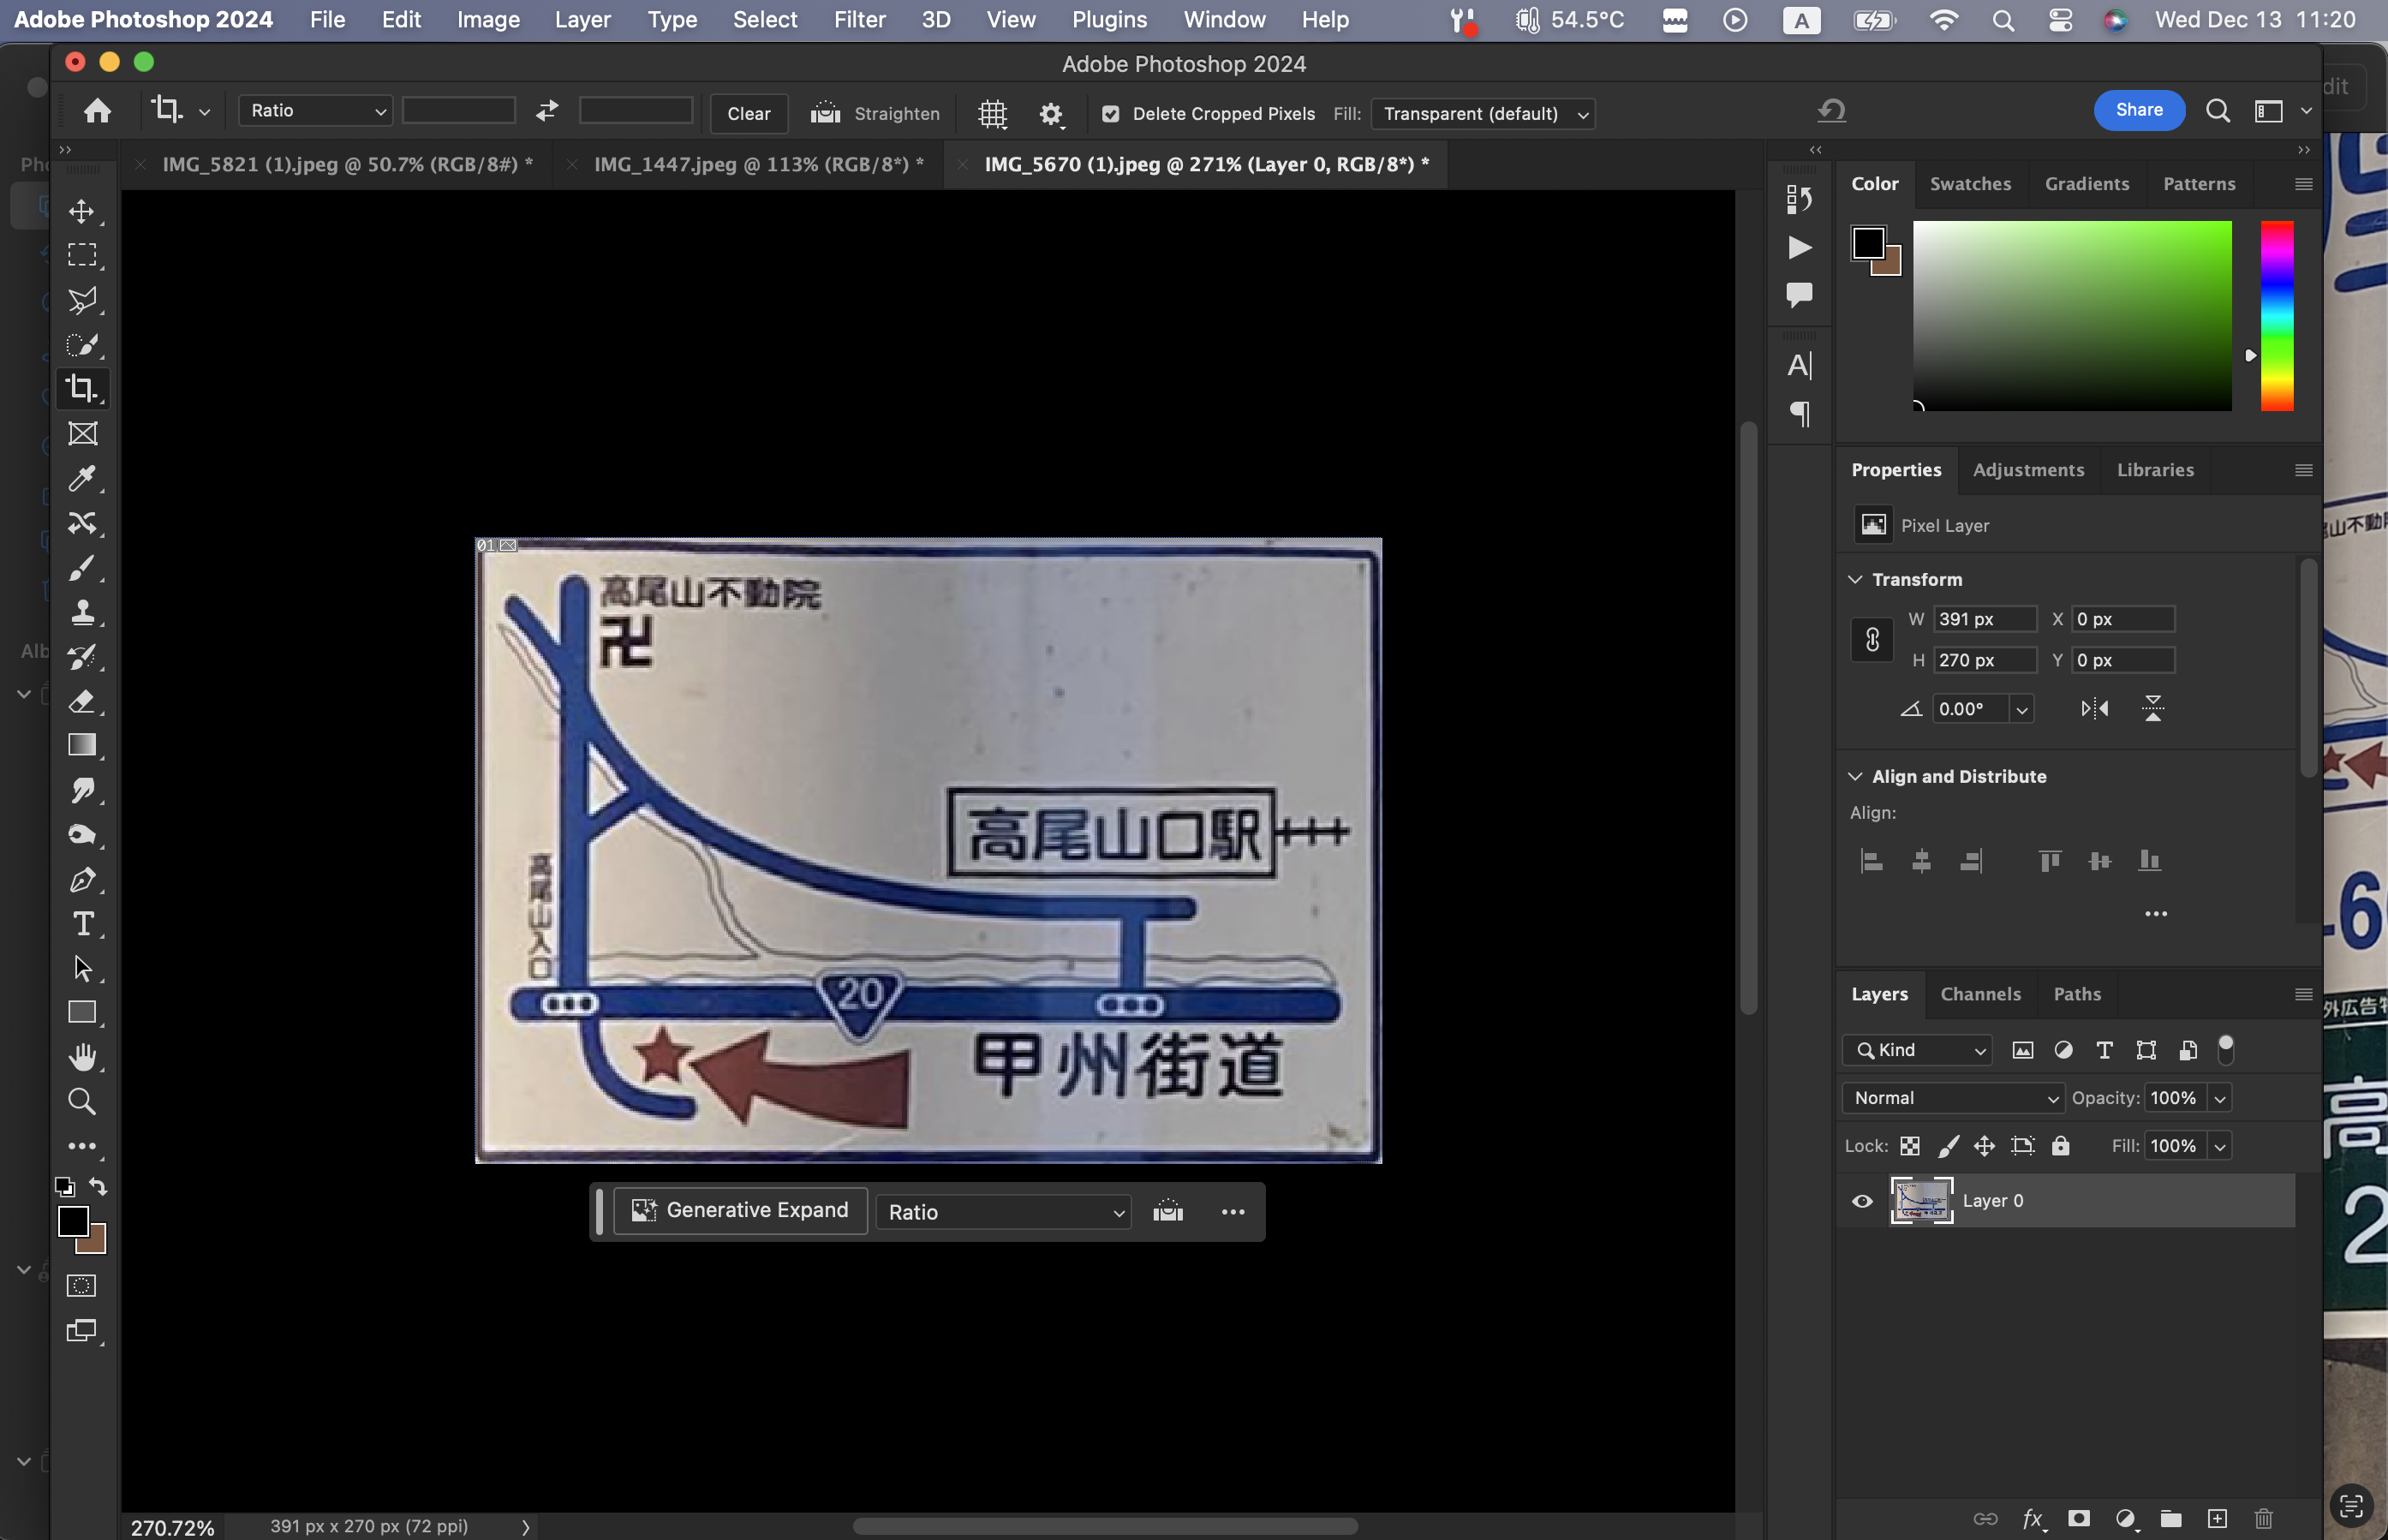Click the rainbow hue slider strip

(x=2277, y=315)
